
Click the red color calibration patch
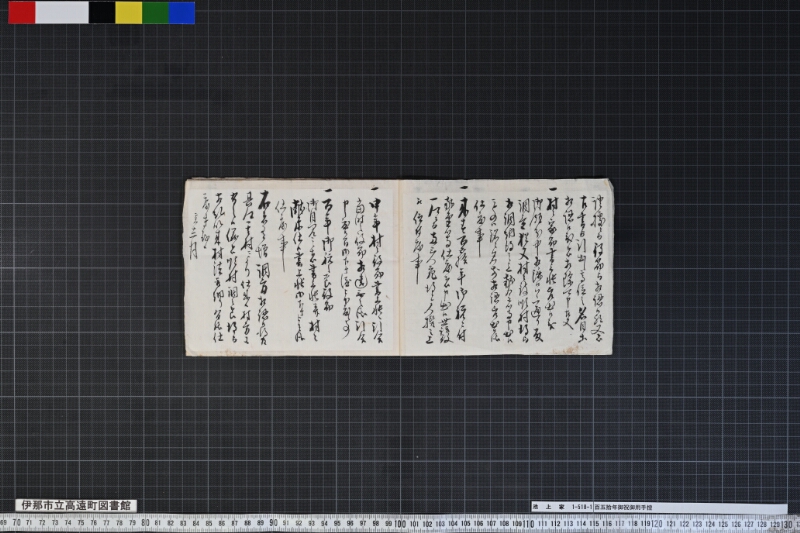22,13
